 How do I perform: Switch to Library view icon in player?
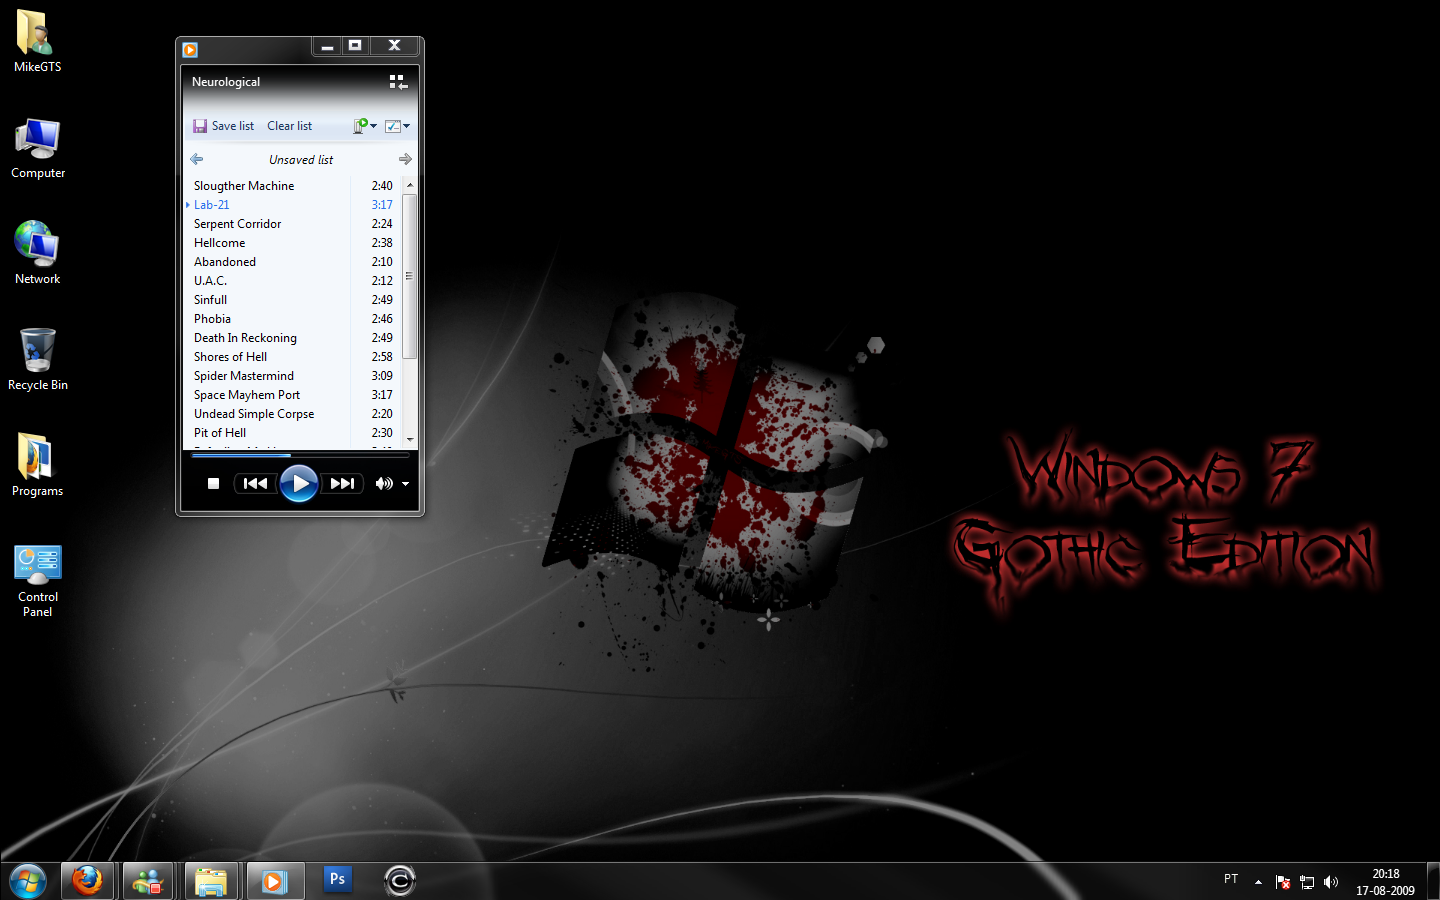click(398, 82)
